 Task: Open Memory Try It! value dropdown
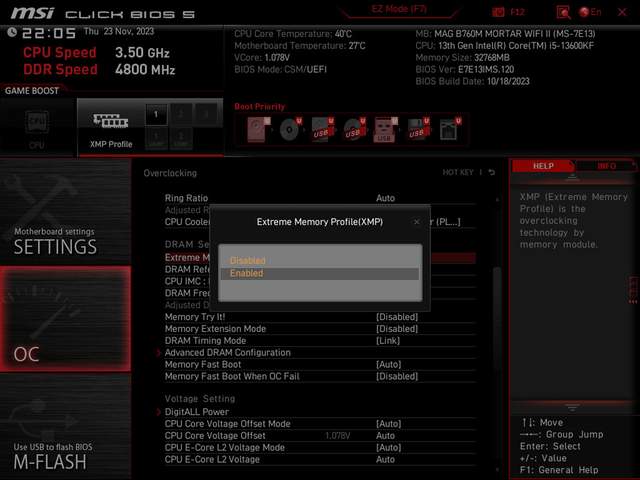point(397,317)
